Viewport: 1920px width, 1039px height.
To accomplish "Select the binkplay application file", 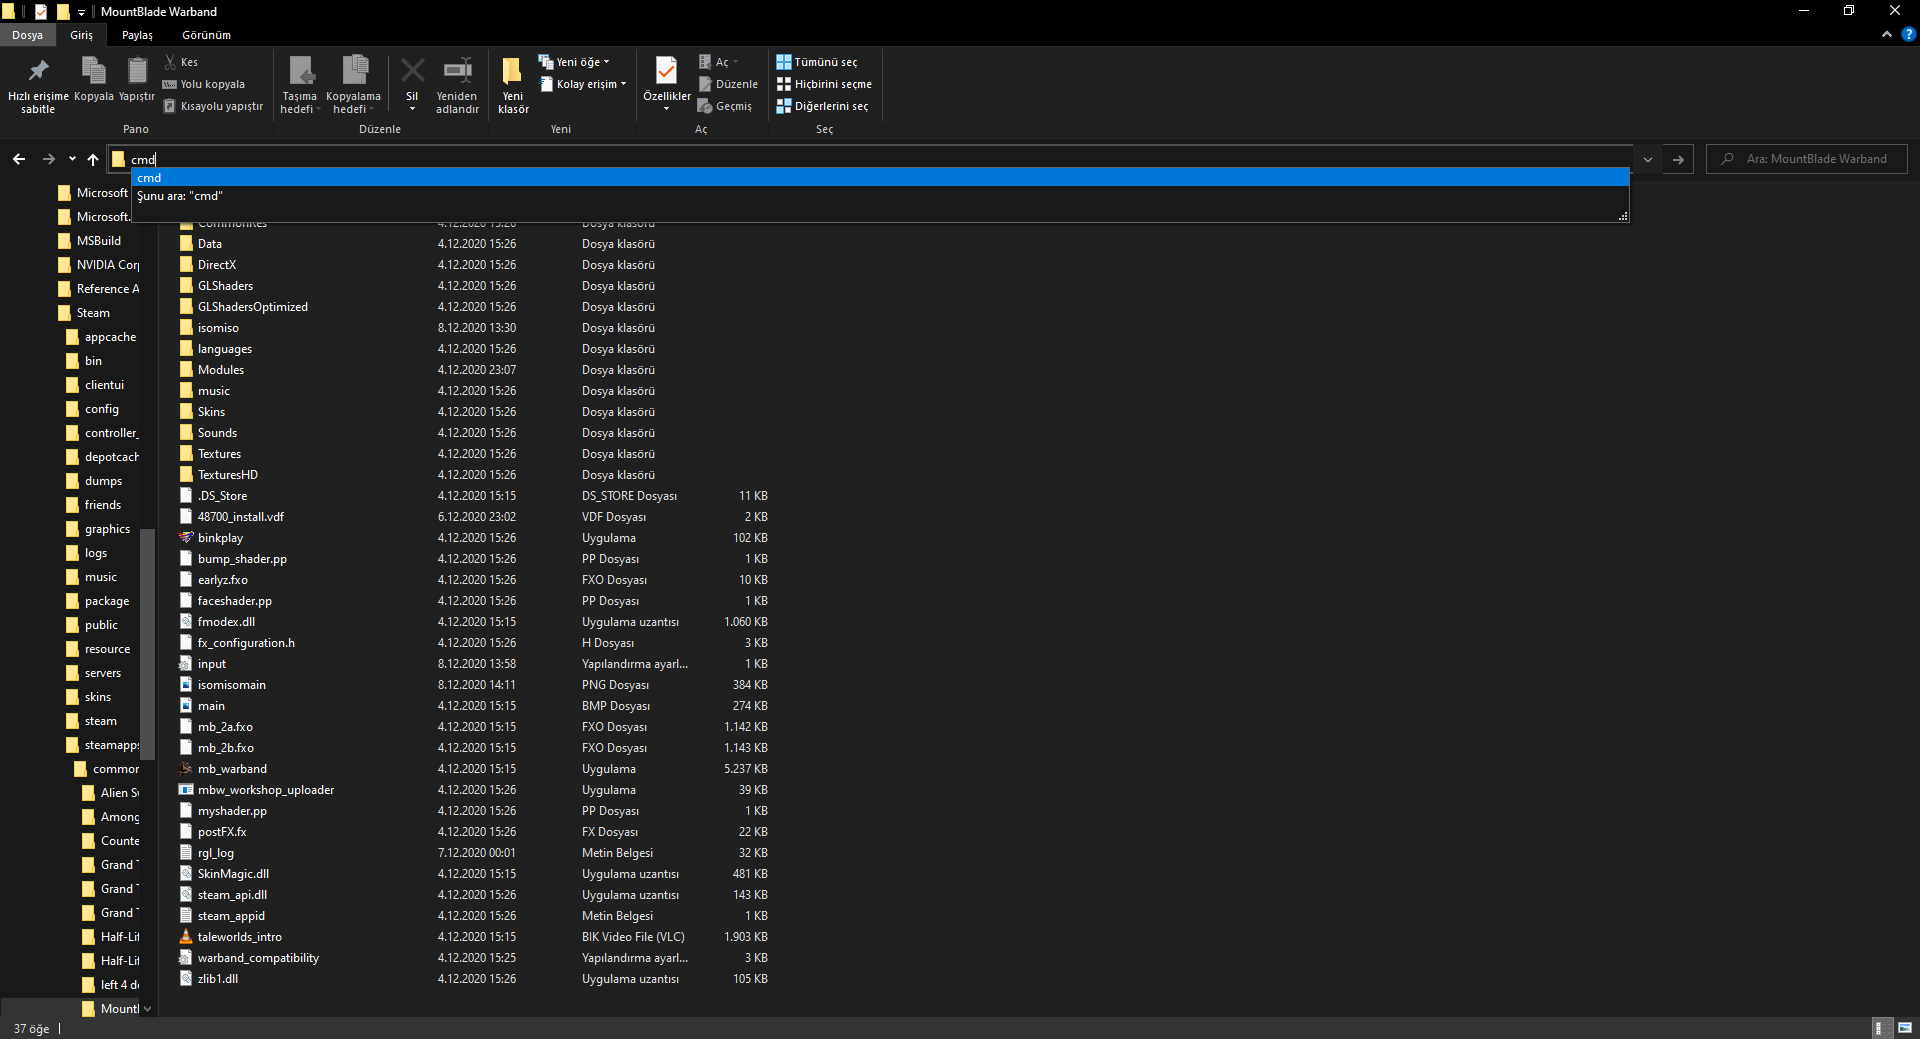I will click(x=220, y=538).
